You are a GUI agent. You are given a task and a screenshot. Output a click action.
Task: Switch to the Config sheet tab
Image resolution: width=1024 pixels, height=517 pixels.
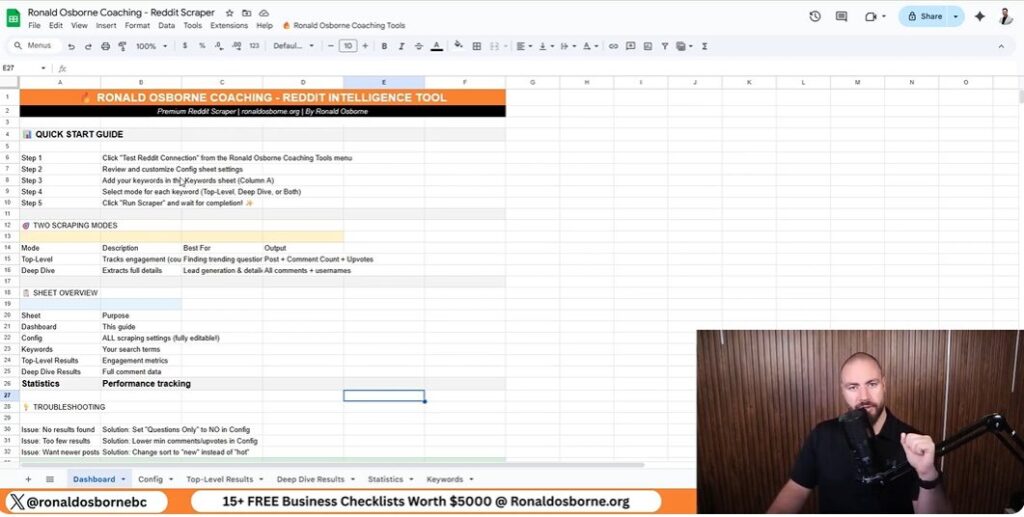(150, 479)
